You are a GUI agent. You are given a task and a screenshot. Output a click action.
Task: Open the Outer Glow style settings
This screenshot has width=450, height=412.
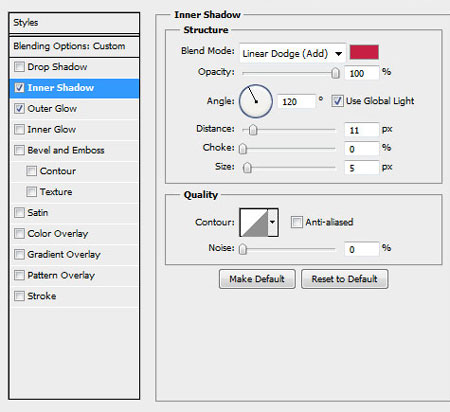coord(74,109)
